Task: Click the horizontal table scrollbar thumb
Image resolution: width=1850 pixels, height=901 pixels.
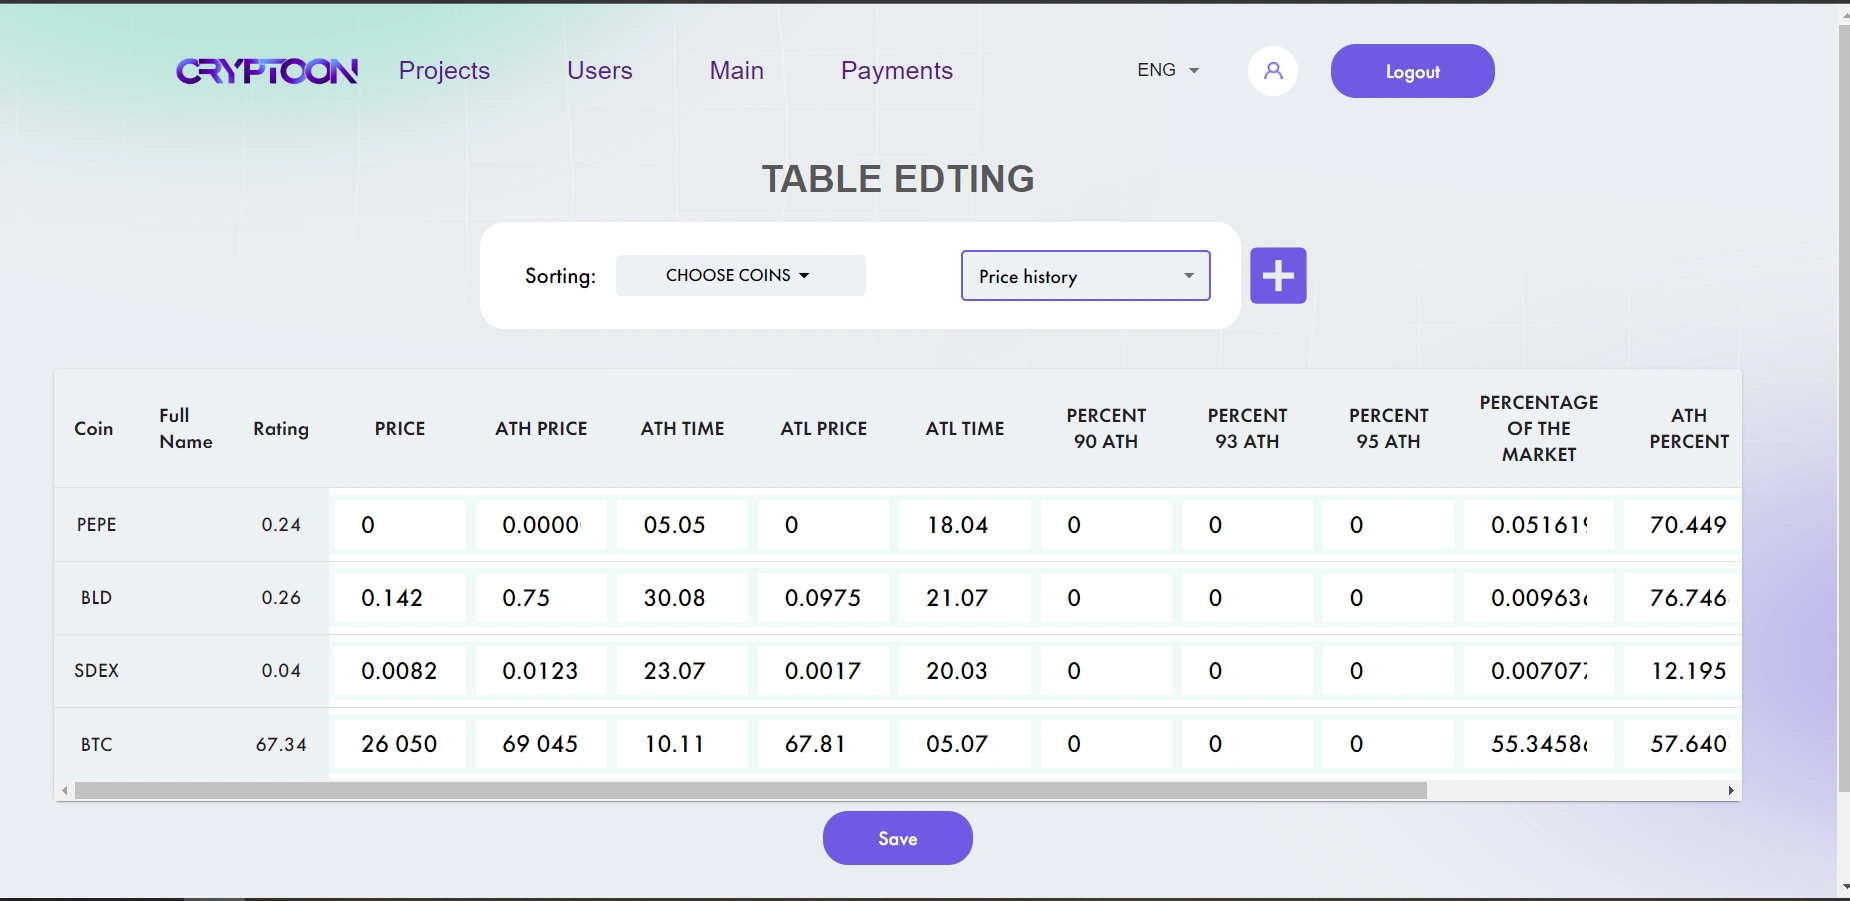Action: pos(751,790)
